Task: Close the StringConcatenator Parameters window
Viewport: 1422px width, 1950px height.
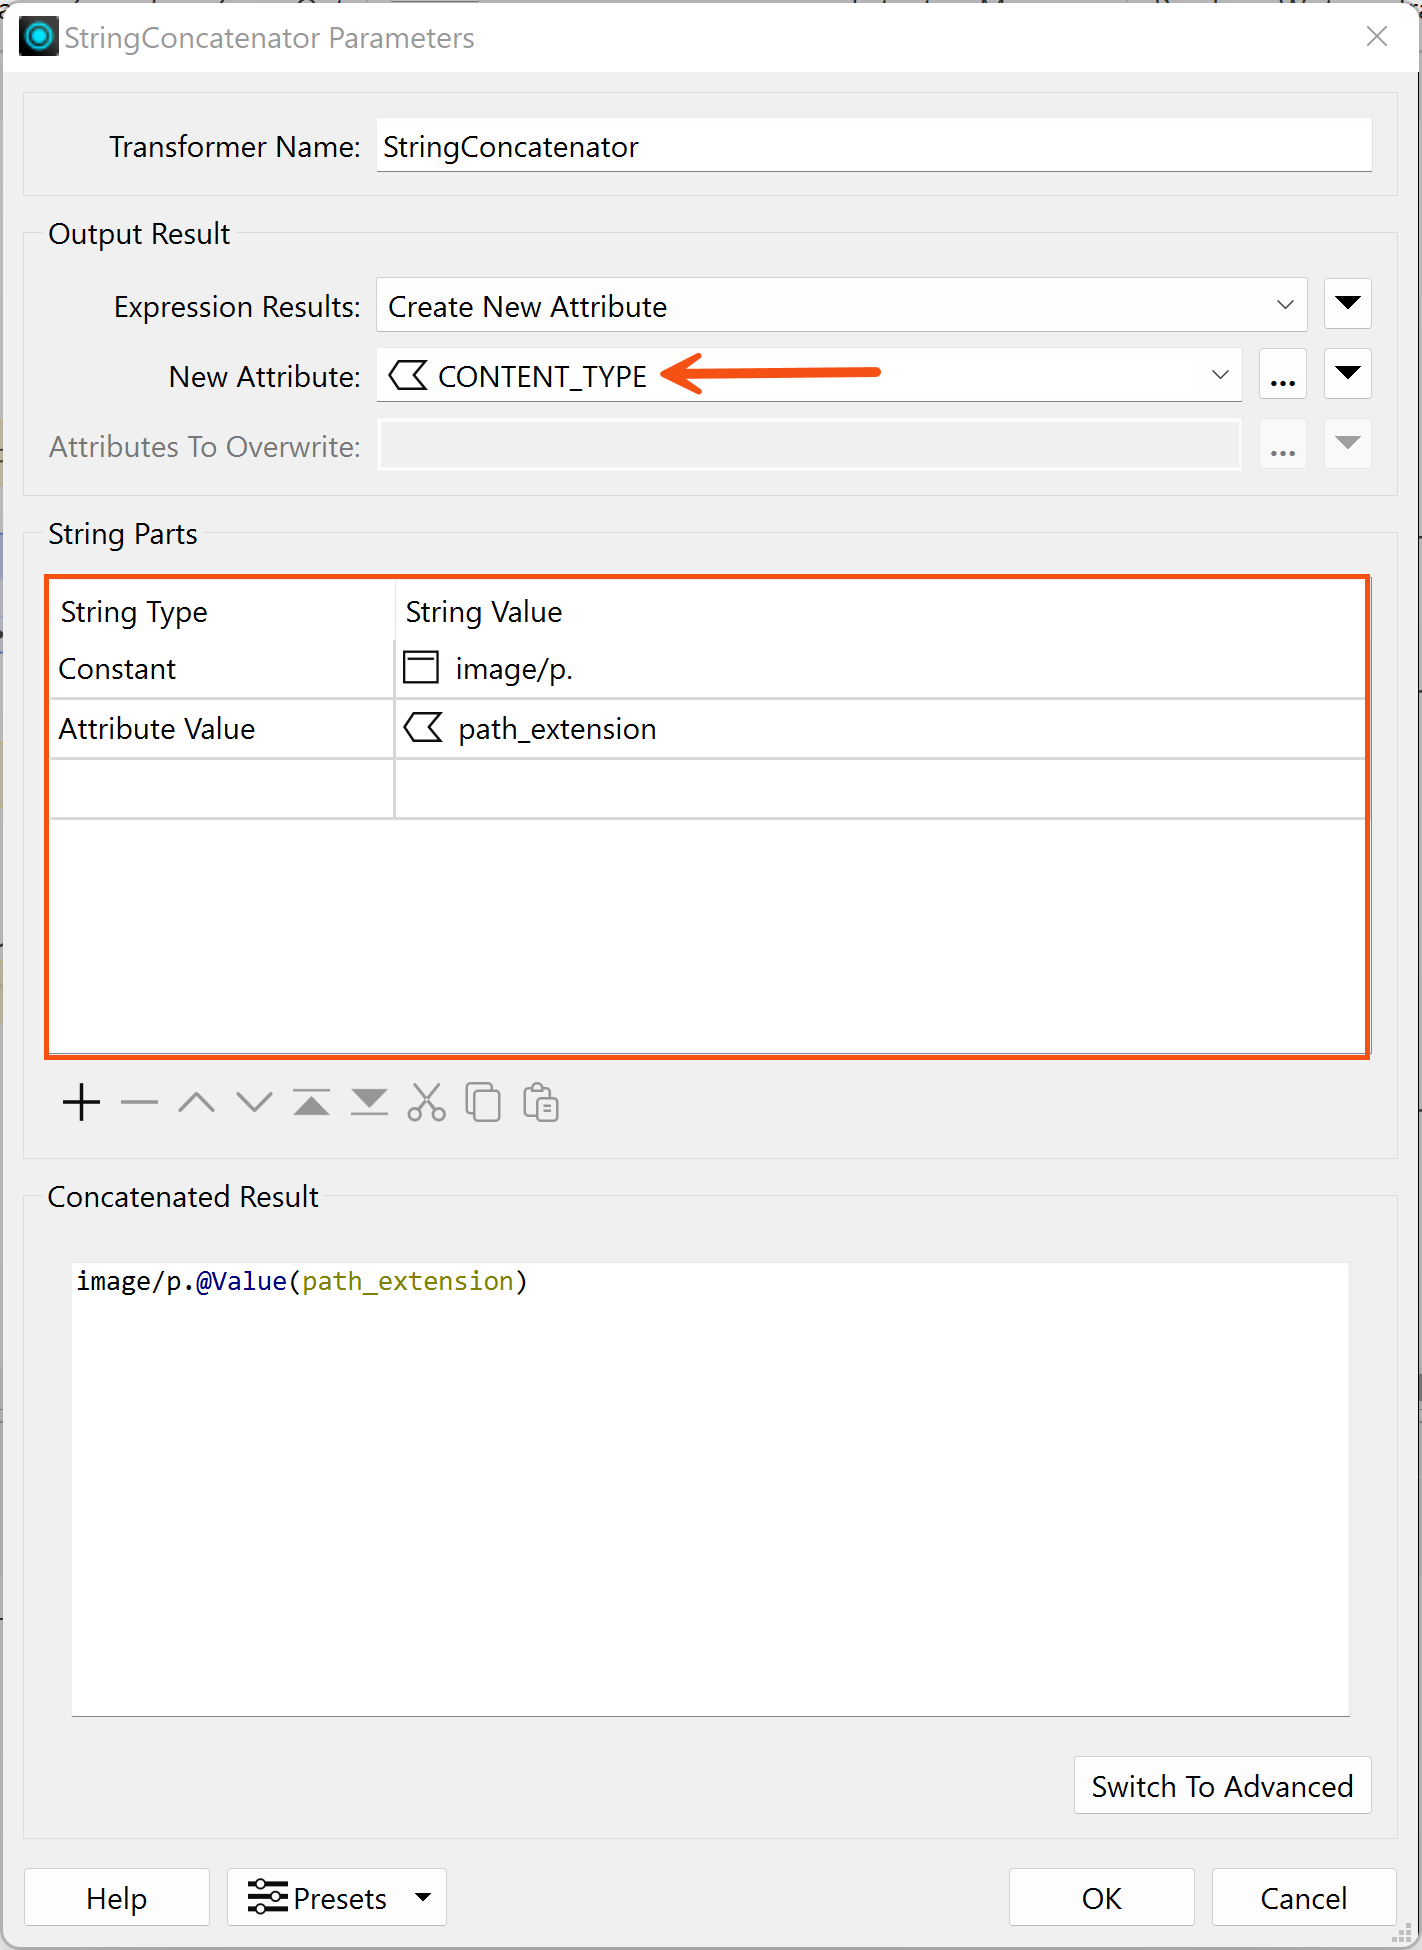Action: point(1377,37)
